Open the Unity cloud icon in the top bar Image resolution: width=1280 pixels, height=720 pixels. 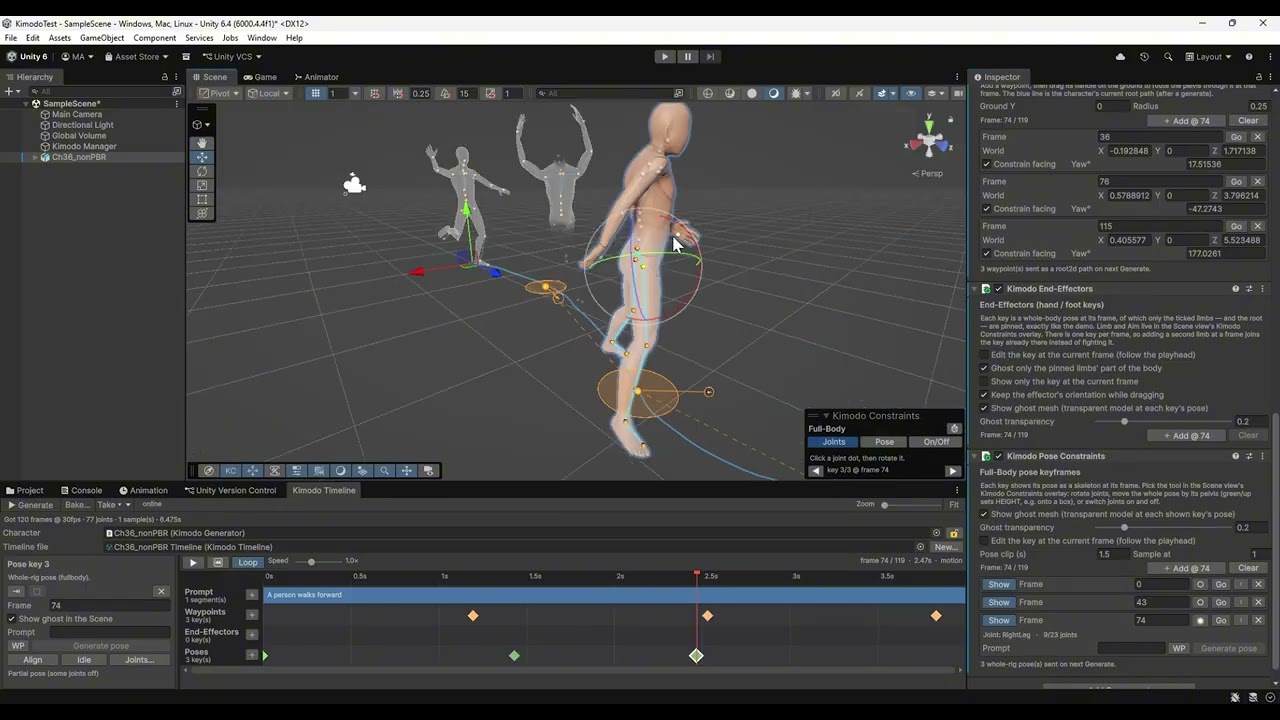(1120, 57)
